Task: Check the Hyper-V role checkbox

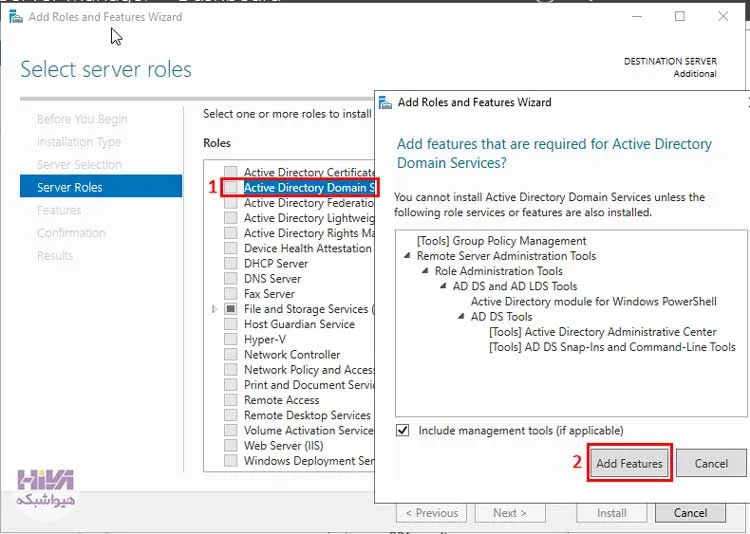Action: tap(231, 339)
